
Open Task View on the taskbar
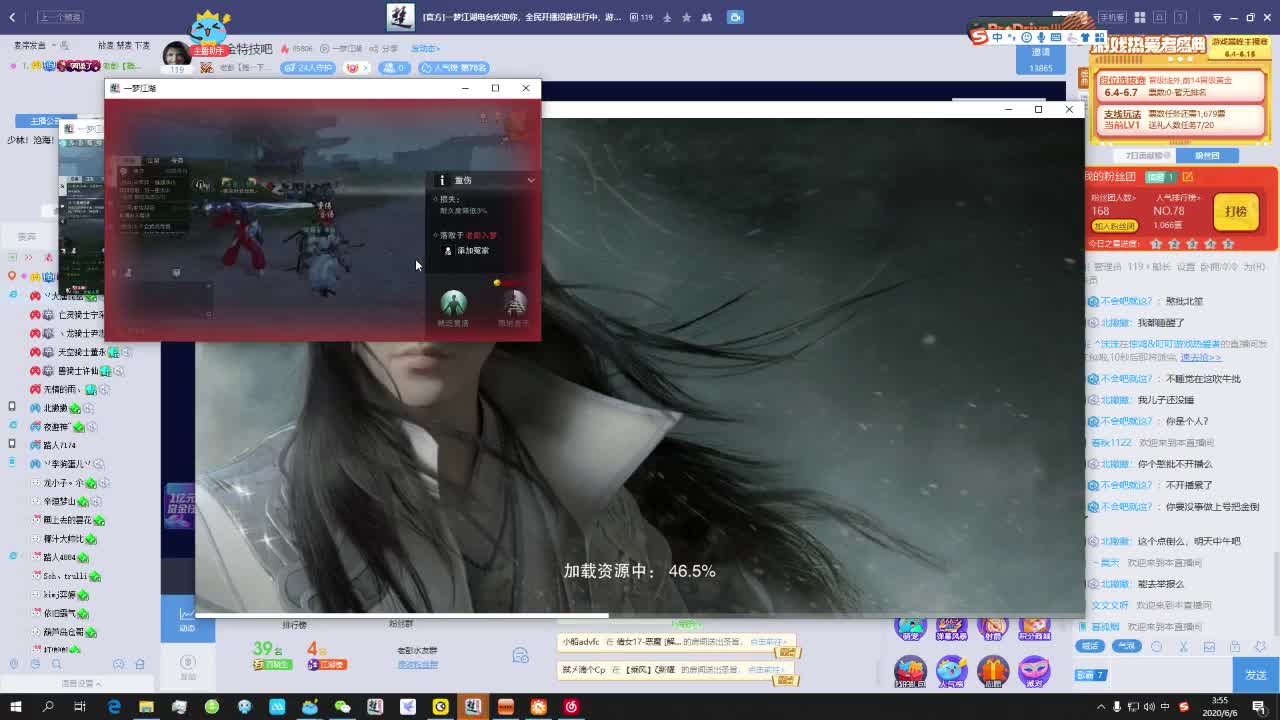pos(80,706)
